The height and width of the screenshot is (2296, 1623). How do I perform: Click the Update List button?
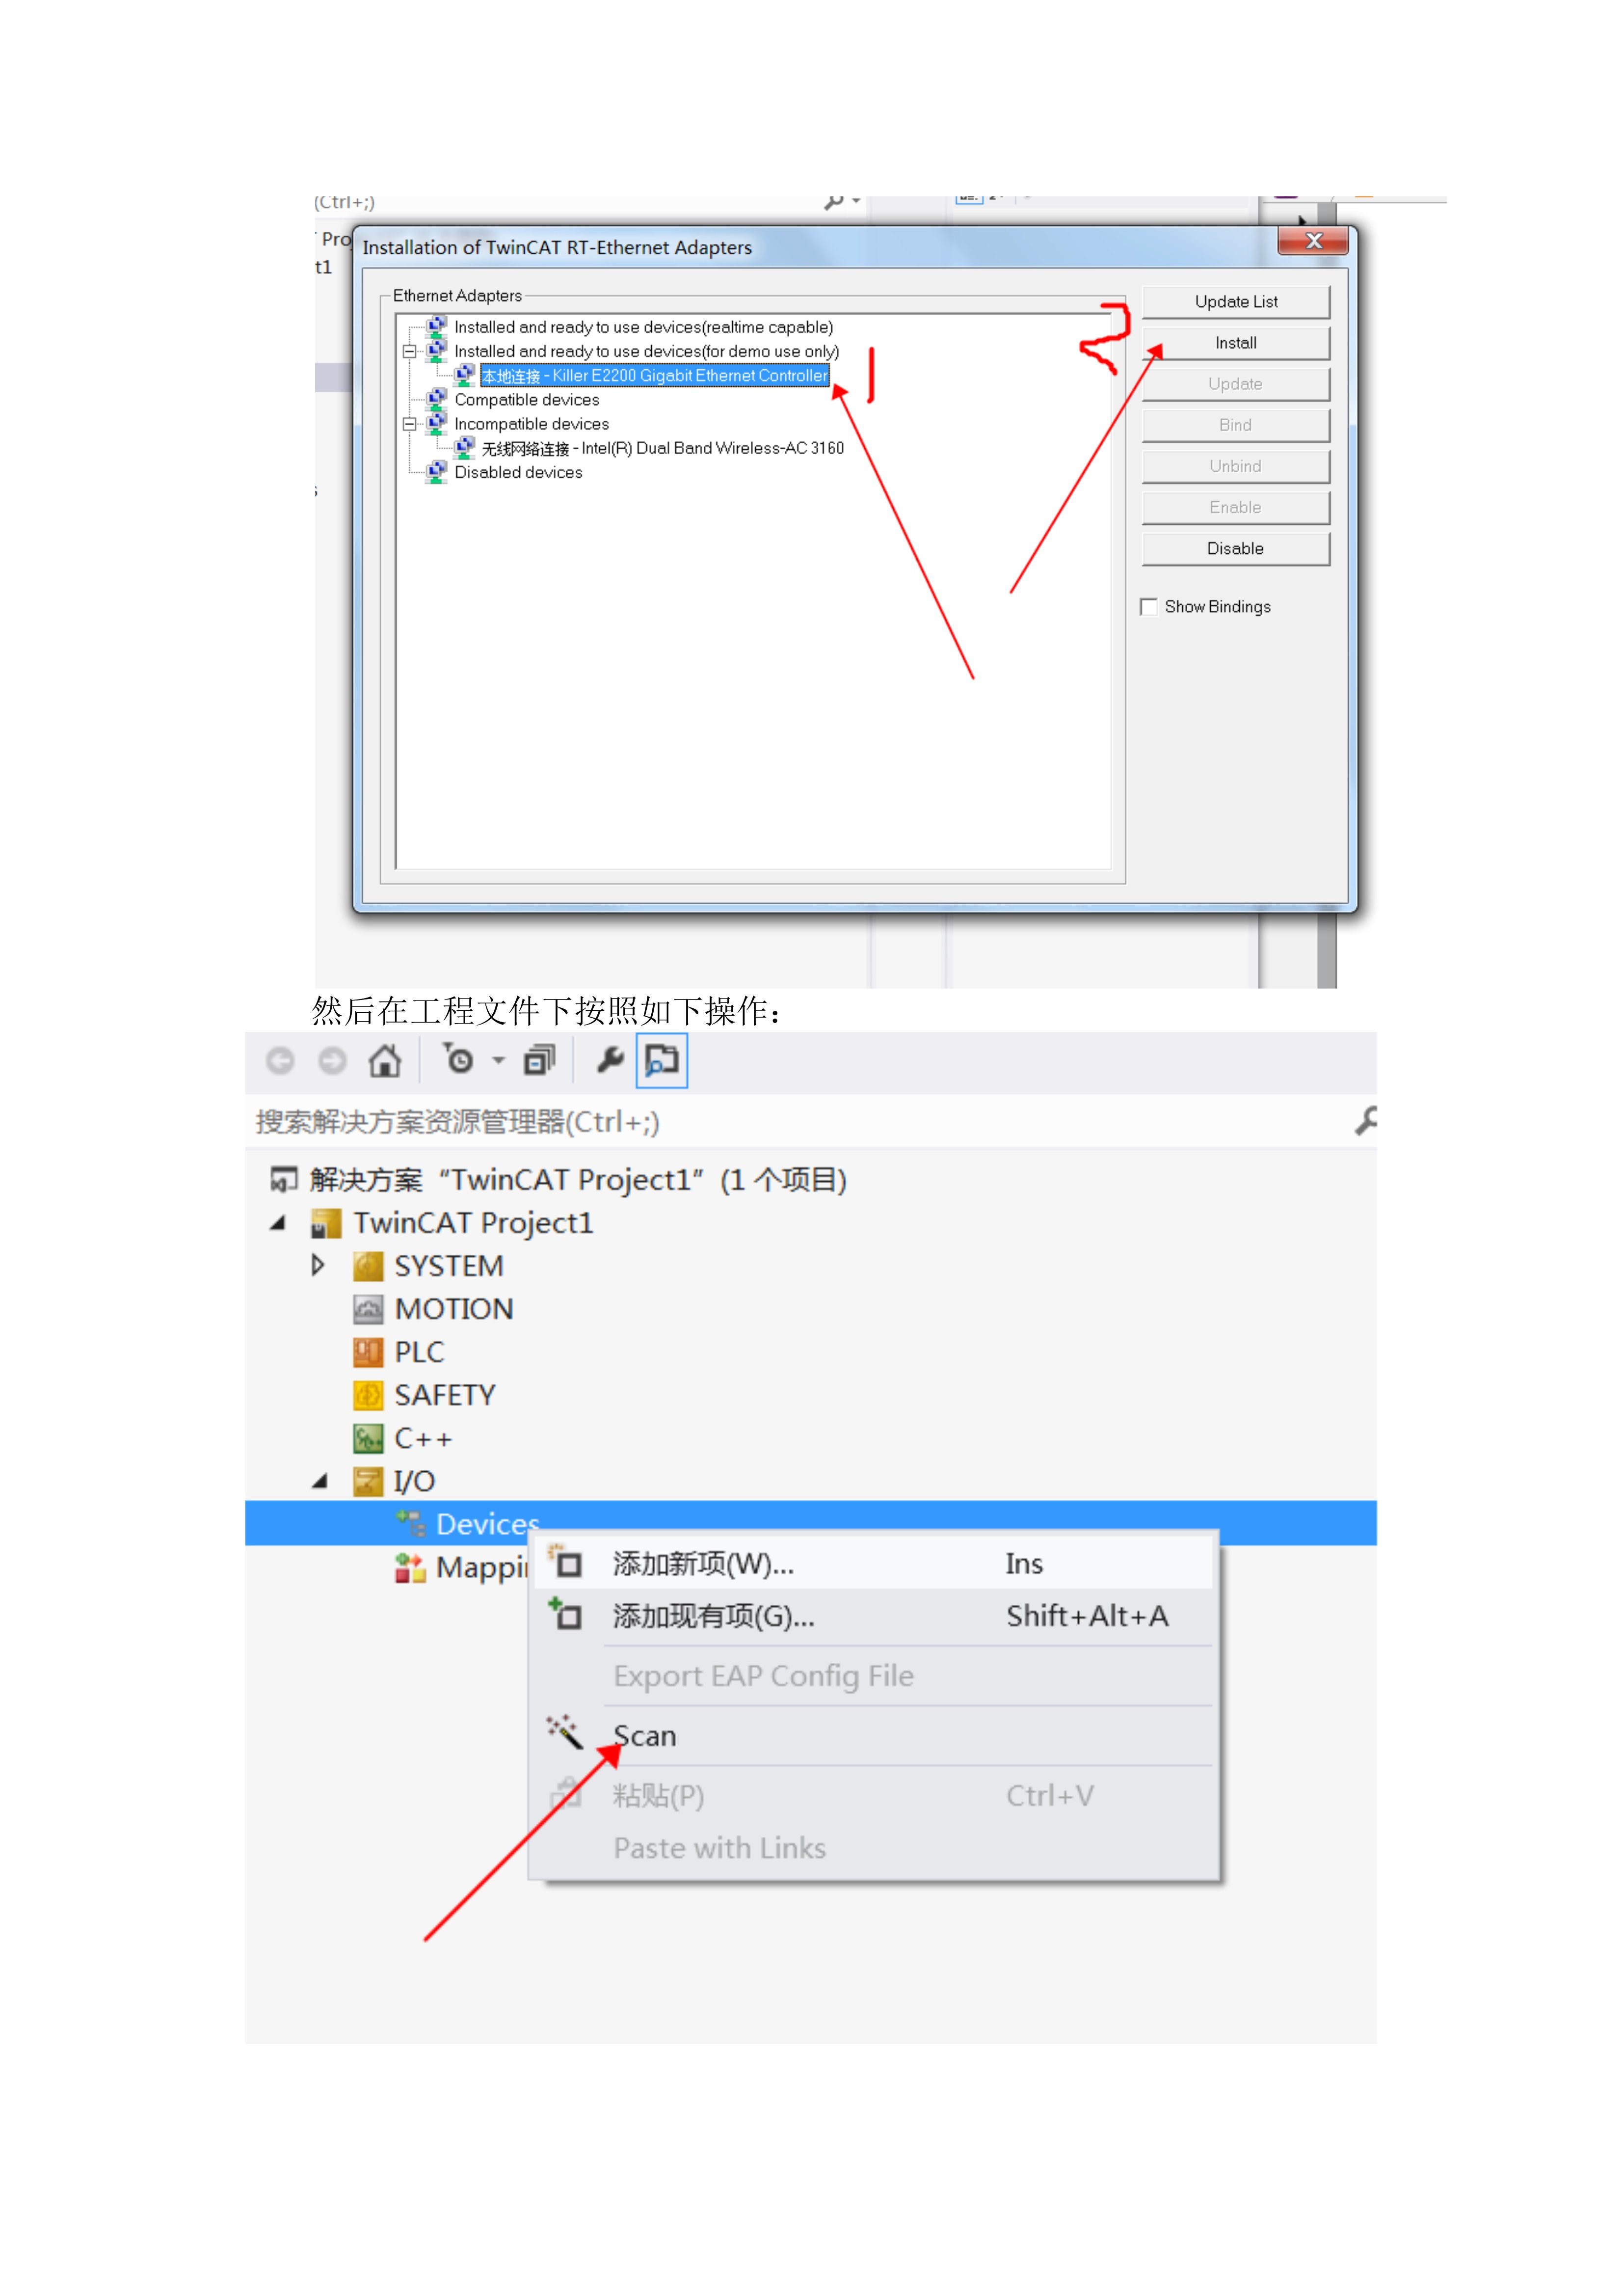coord(1236,302)
